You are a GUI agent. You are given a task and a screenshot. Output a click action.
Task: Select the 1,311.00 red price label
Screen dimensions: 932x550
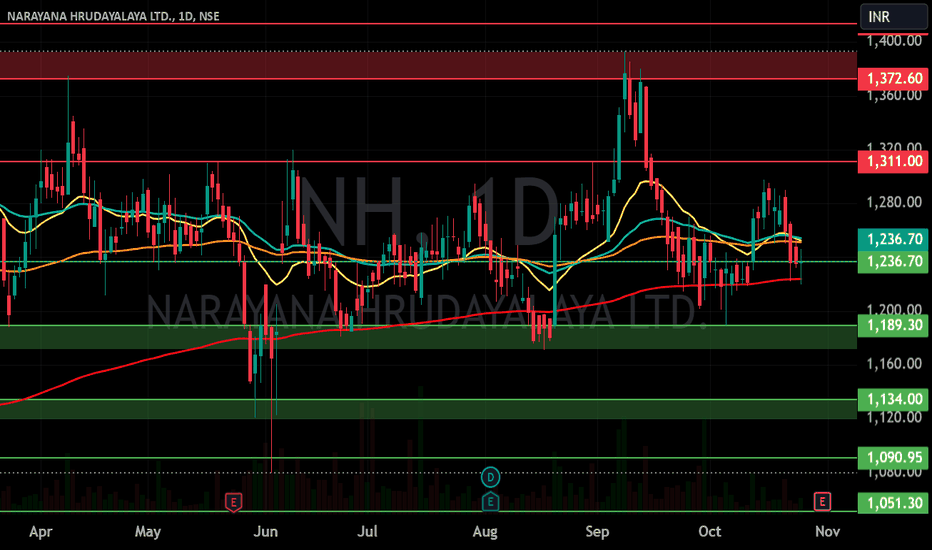(893, 161)
